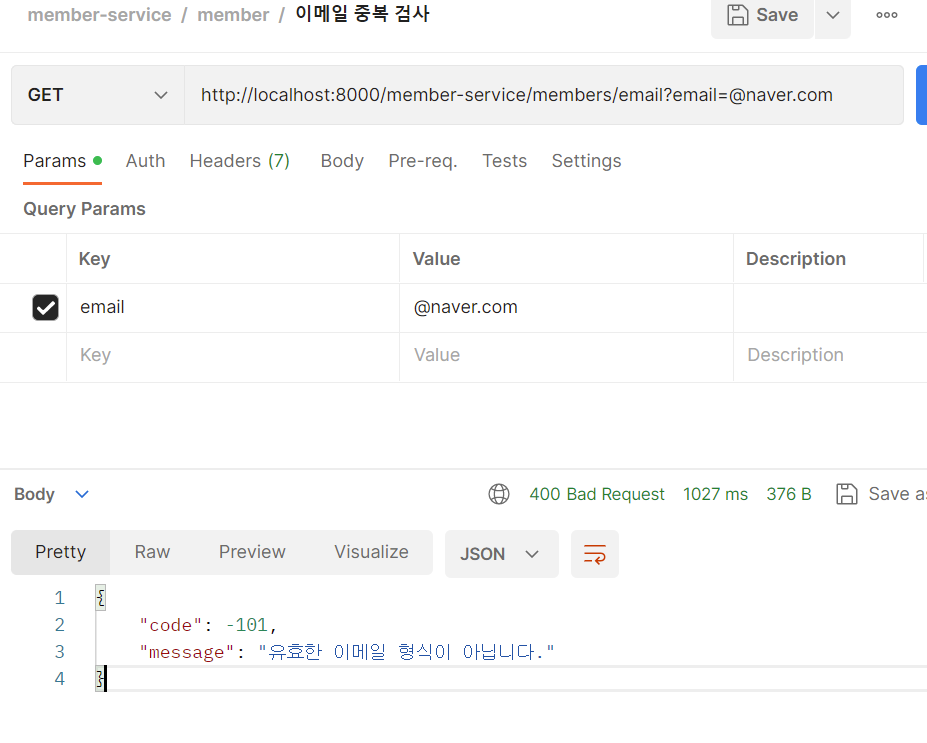Switch to the Headers (7) tab
This screenshot has height=743, width=927.
click(239, 160)
